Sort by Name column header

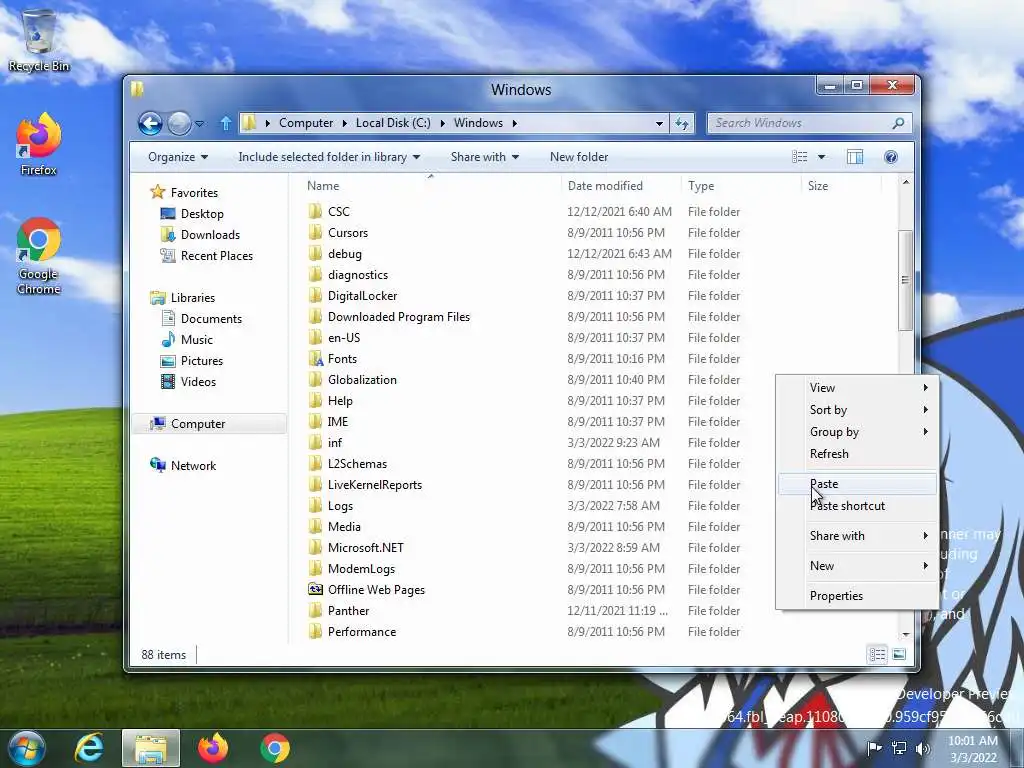coord(431,185)
